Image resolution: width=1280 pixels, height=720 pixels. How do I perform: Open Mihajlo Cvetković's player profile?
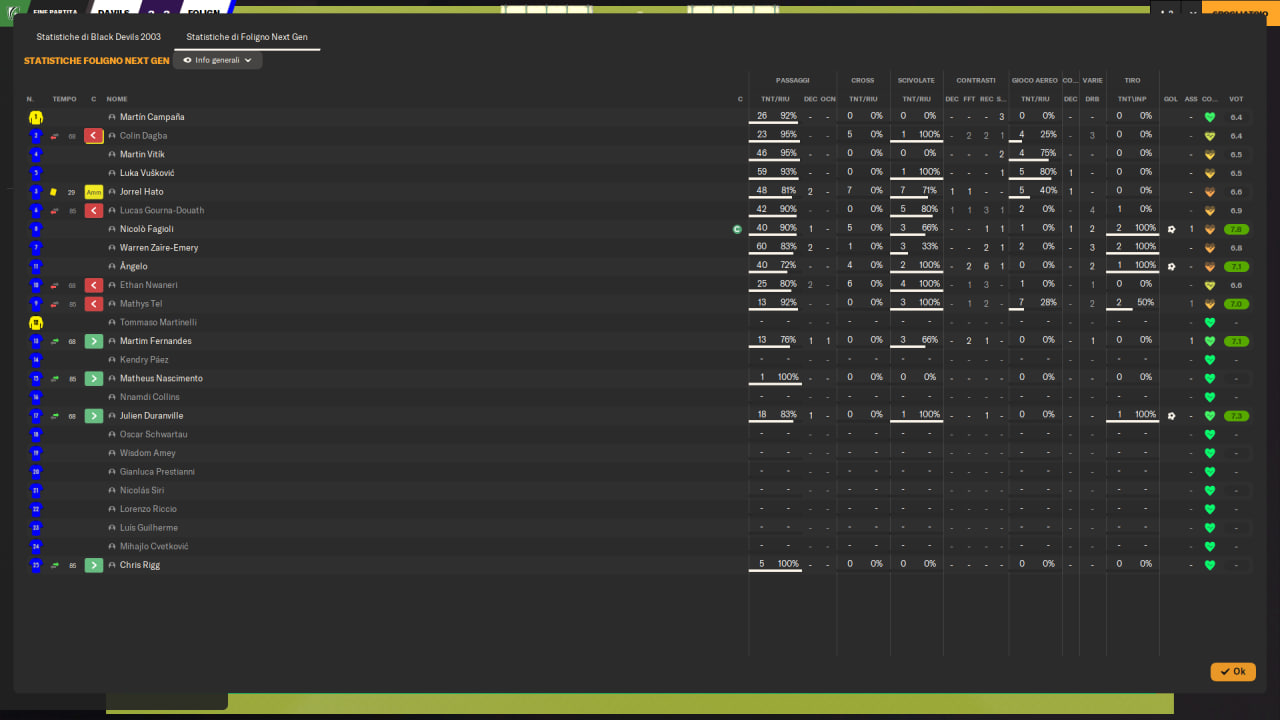pos(154,547)
